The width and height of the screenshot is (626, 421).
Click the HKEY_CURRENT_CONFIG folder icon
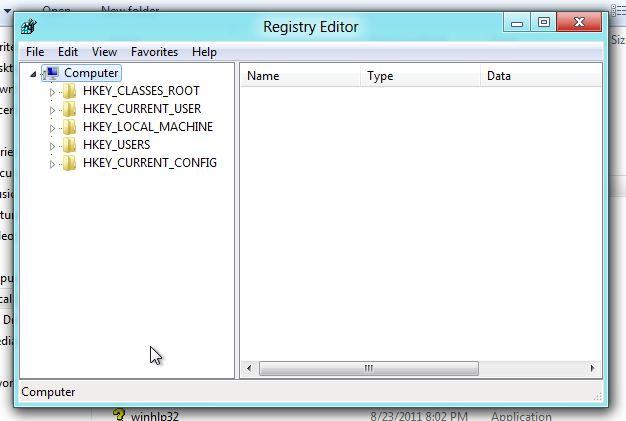[x=69, y=163]
